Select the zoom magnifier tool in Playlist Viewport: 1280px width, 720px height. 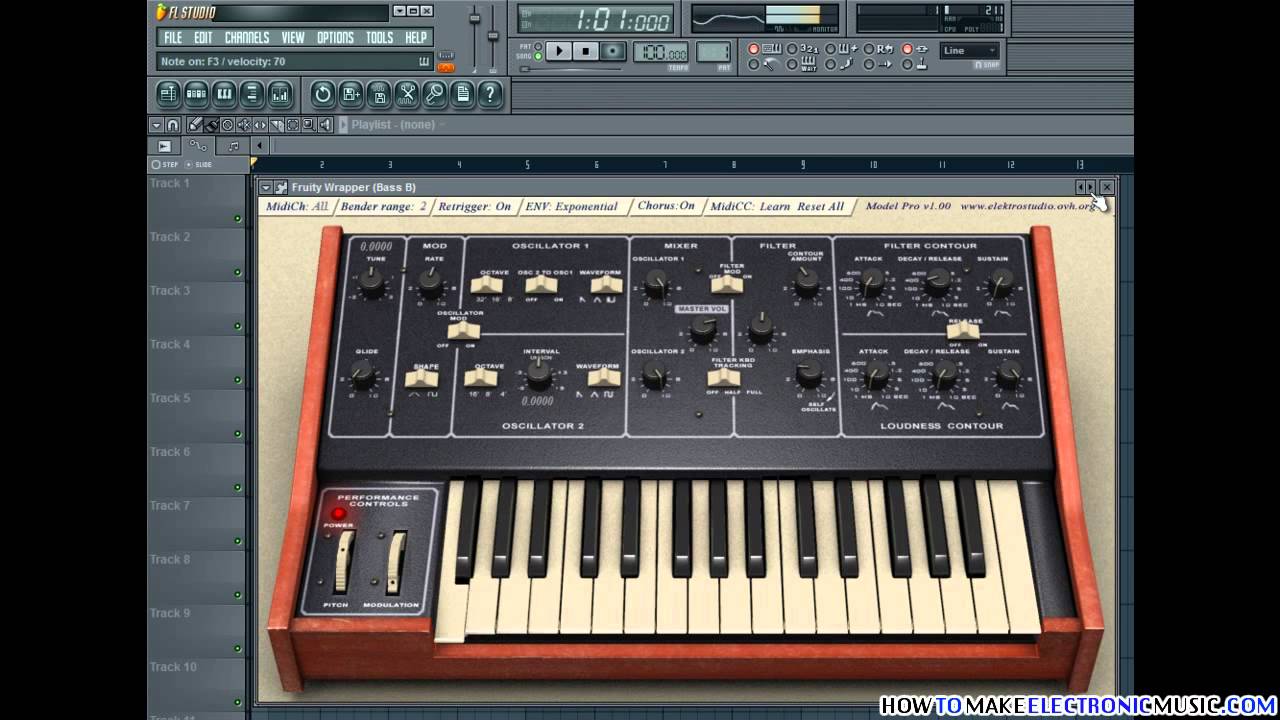(309, 125)
